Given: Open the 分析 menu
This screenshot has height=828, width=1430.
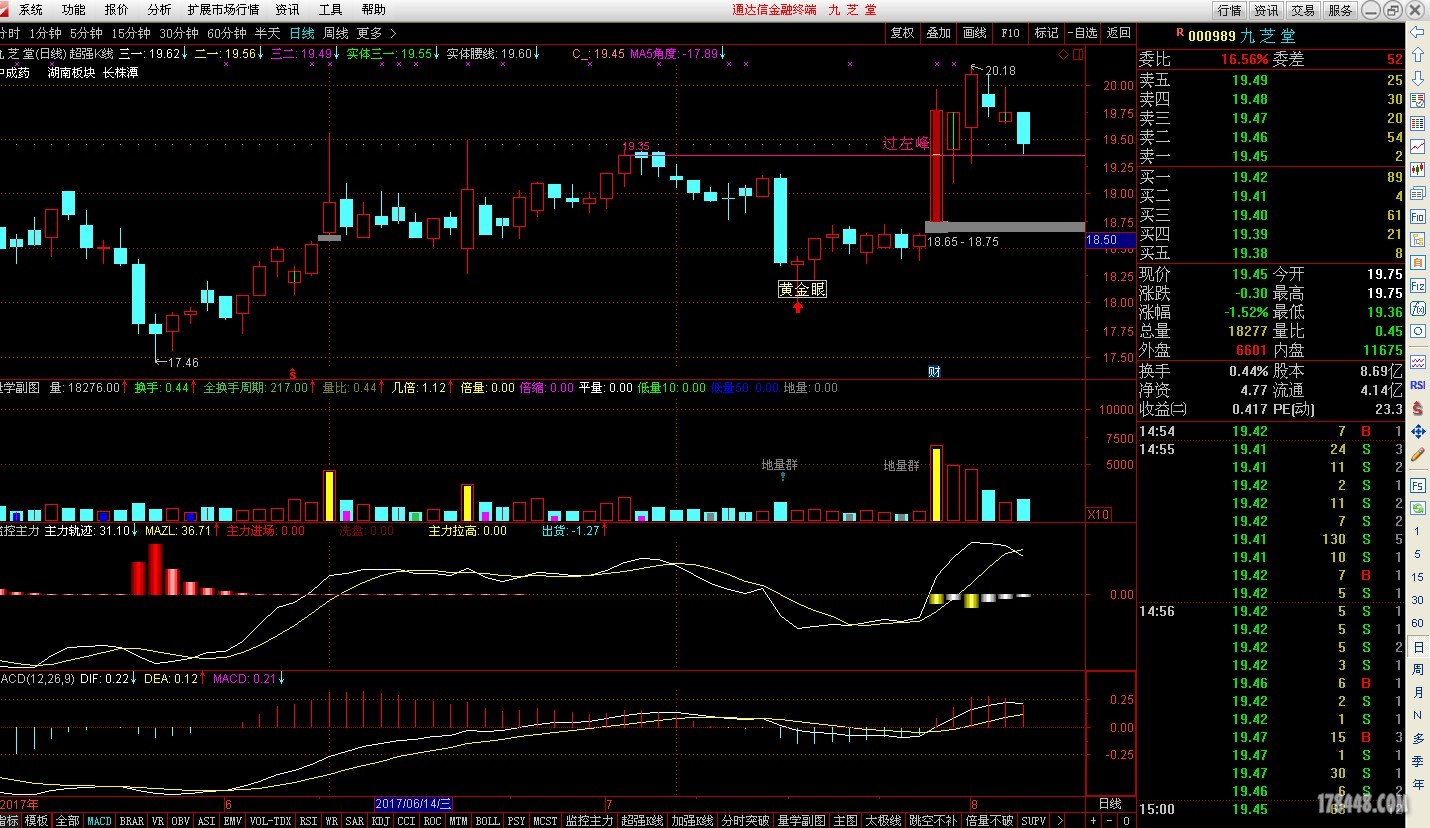Looking at the screenshot, I should 159,10.
